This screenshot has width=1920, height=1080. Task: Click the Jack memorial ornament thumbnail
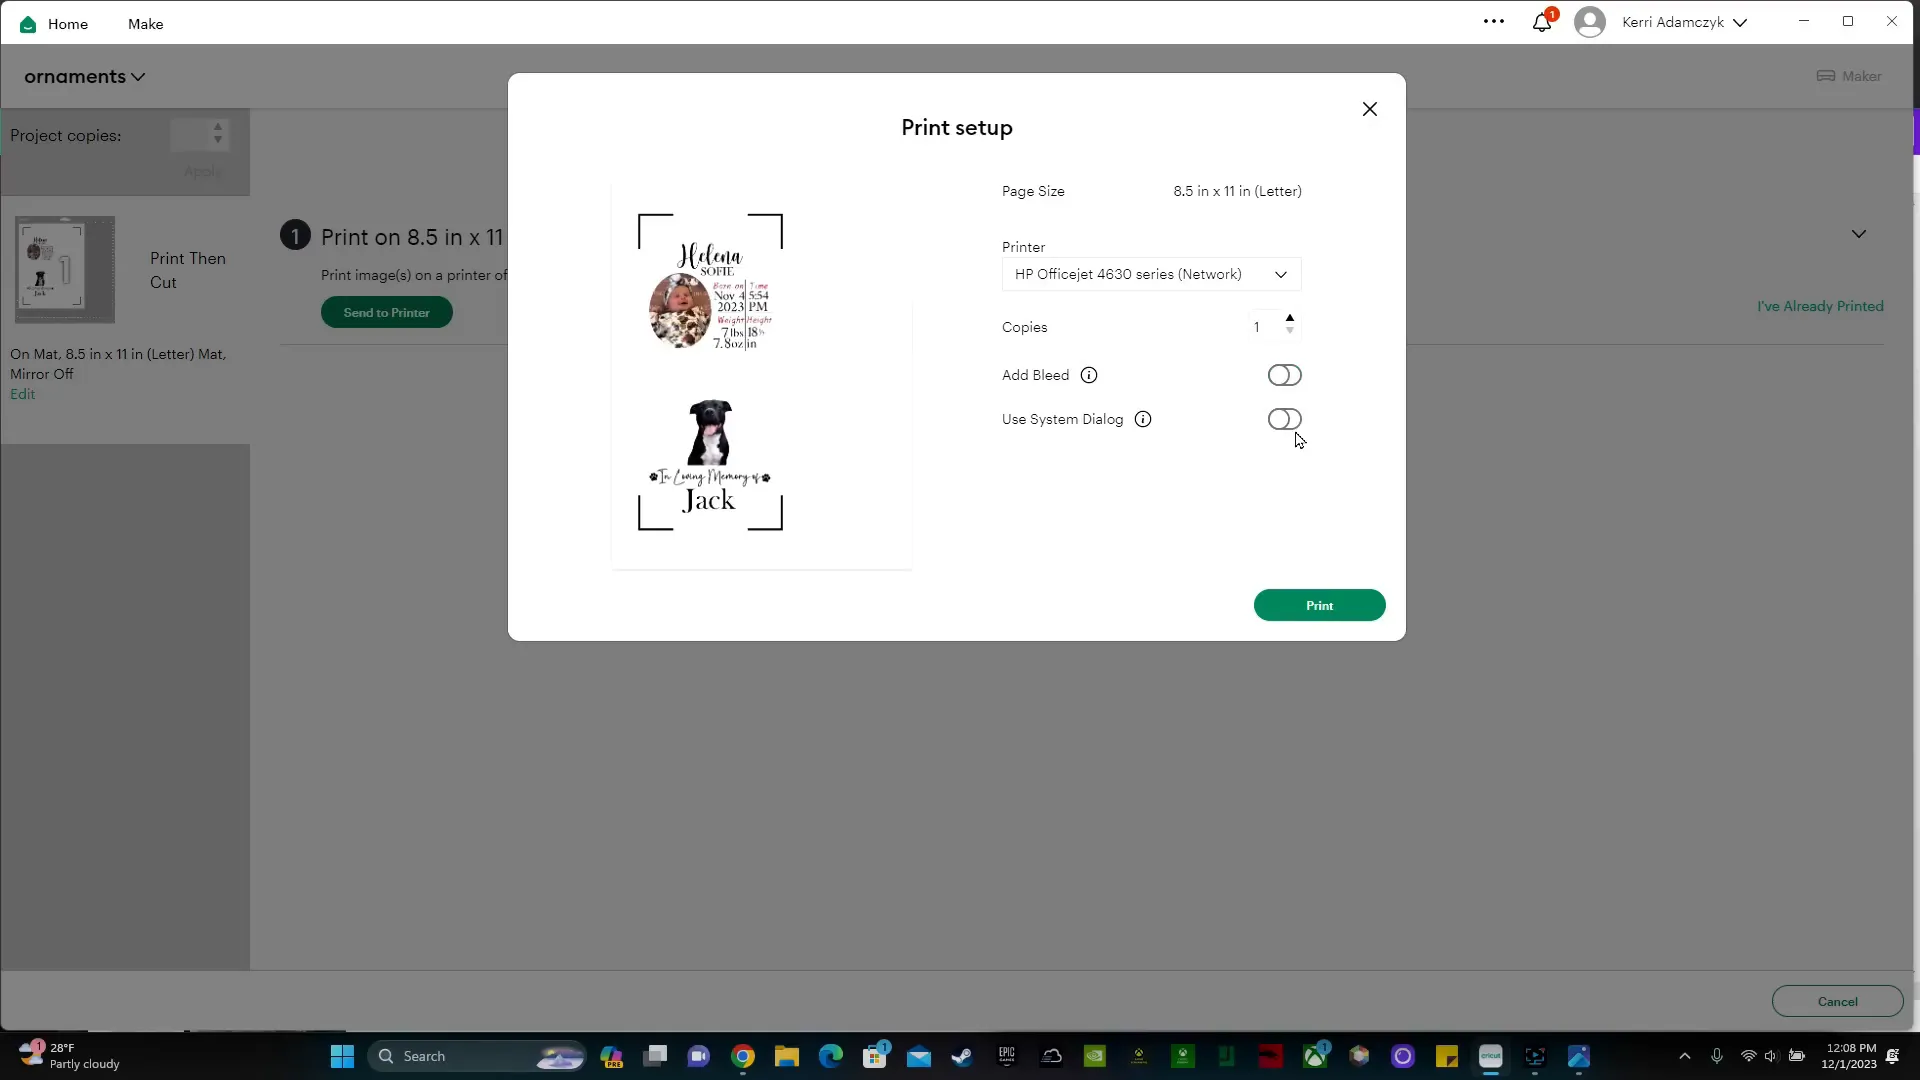click(x=708, y=462)
